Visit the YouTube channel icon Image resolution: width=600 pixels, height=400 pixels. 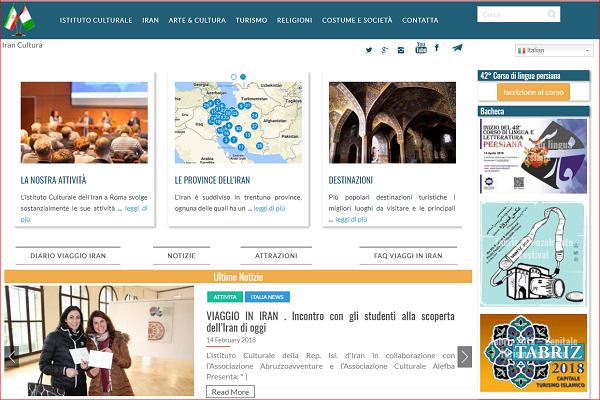(x=421, y=47)
